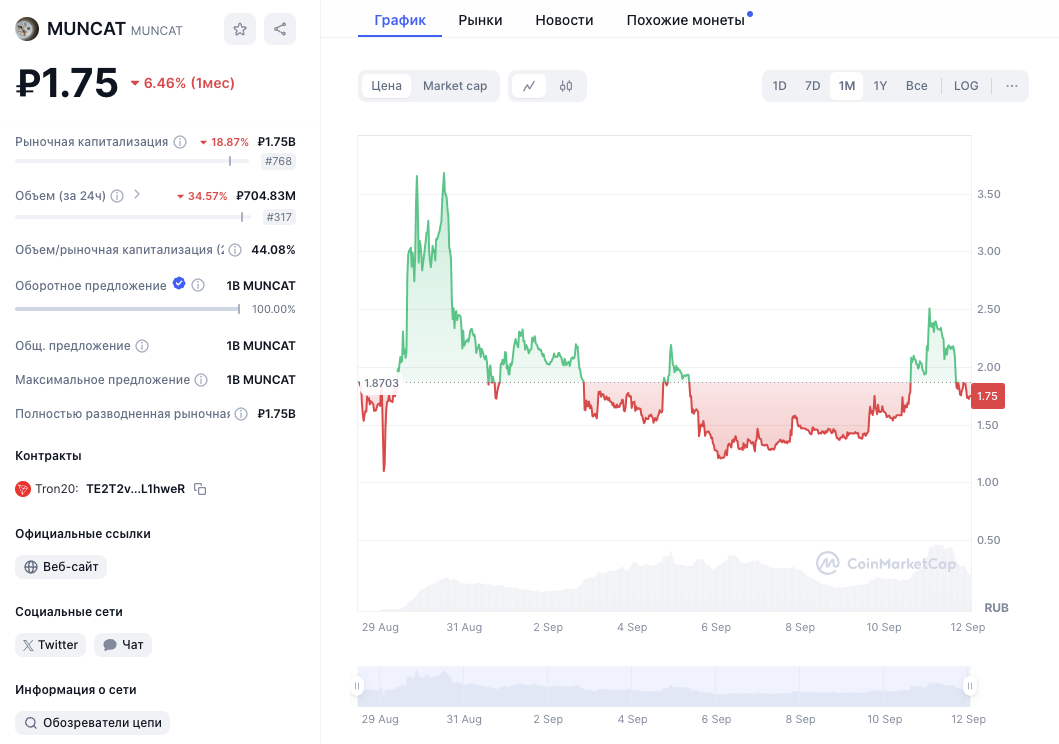The image size is (1059, 744).
Task: Show info icon for Оборотное предложение
Action: click(x=198, y=286)
